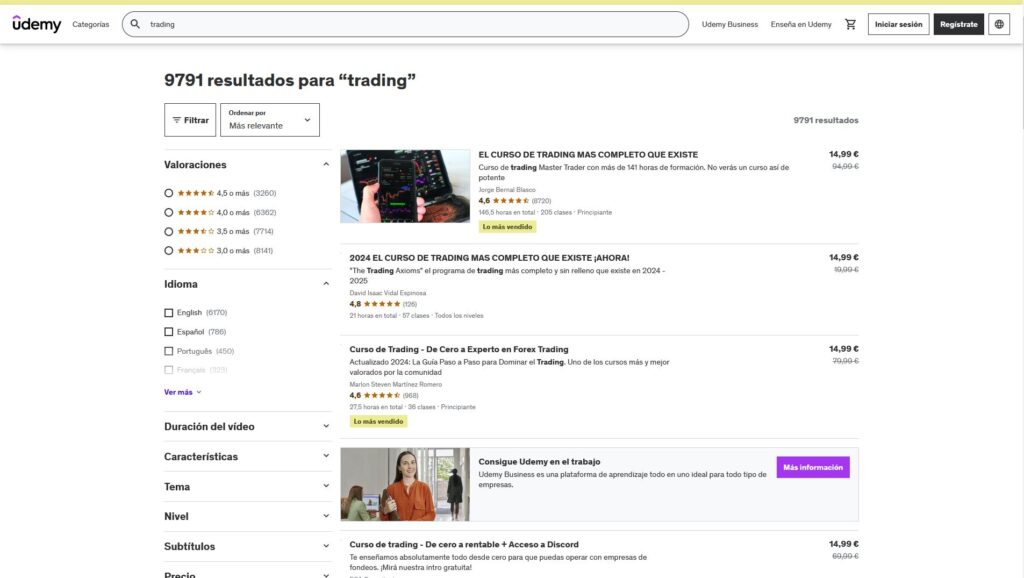This screenshot has width=1024, height=578.
Task: Open the Ordenar por dropdown
Action: click(x=270, y=120)
